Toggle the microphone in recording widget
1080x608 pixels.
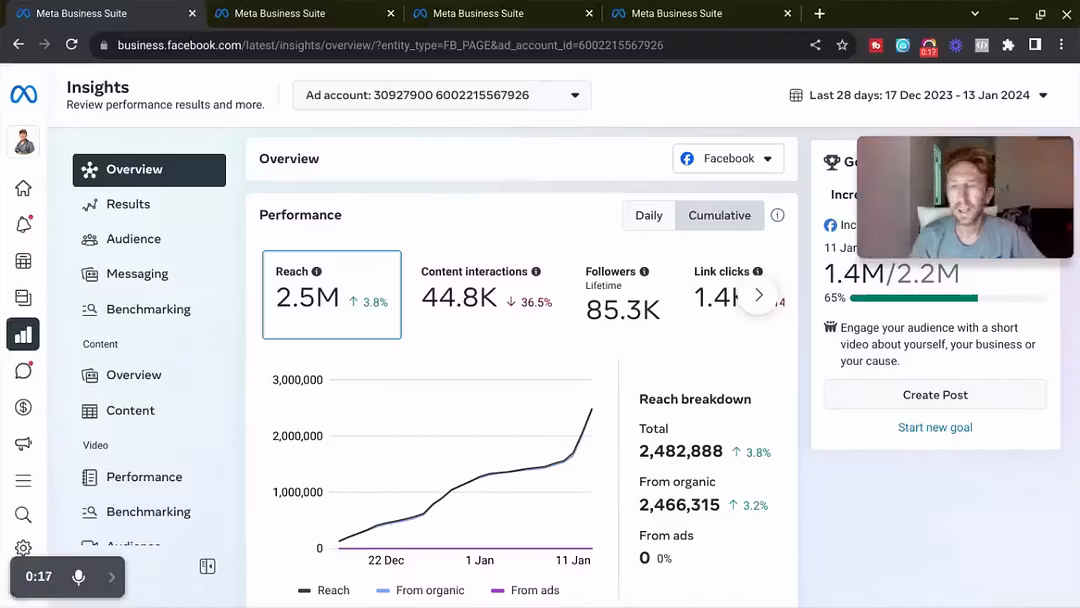(78, 577)
